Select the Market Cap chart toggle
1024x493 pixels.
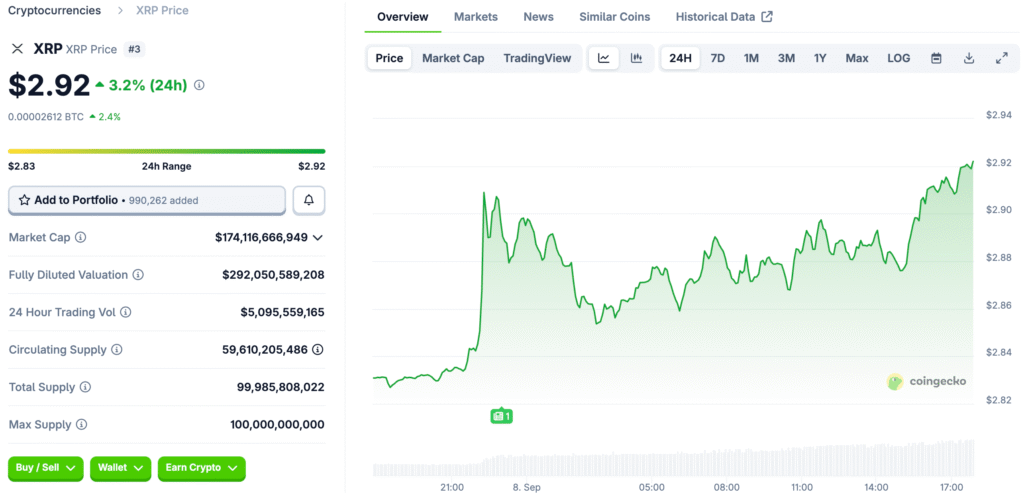coord(453,58)
